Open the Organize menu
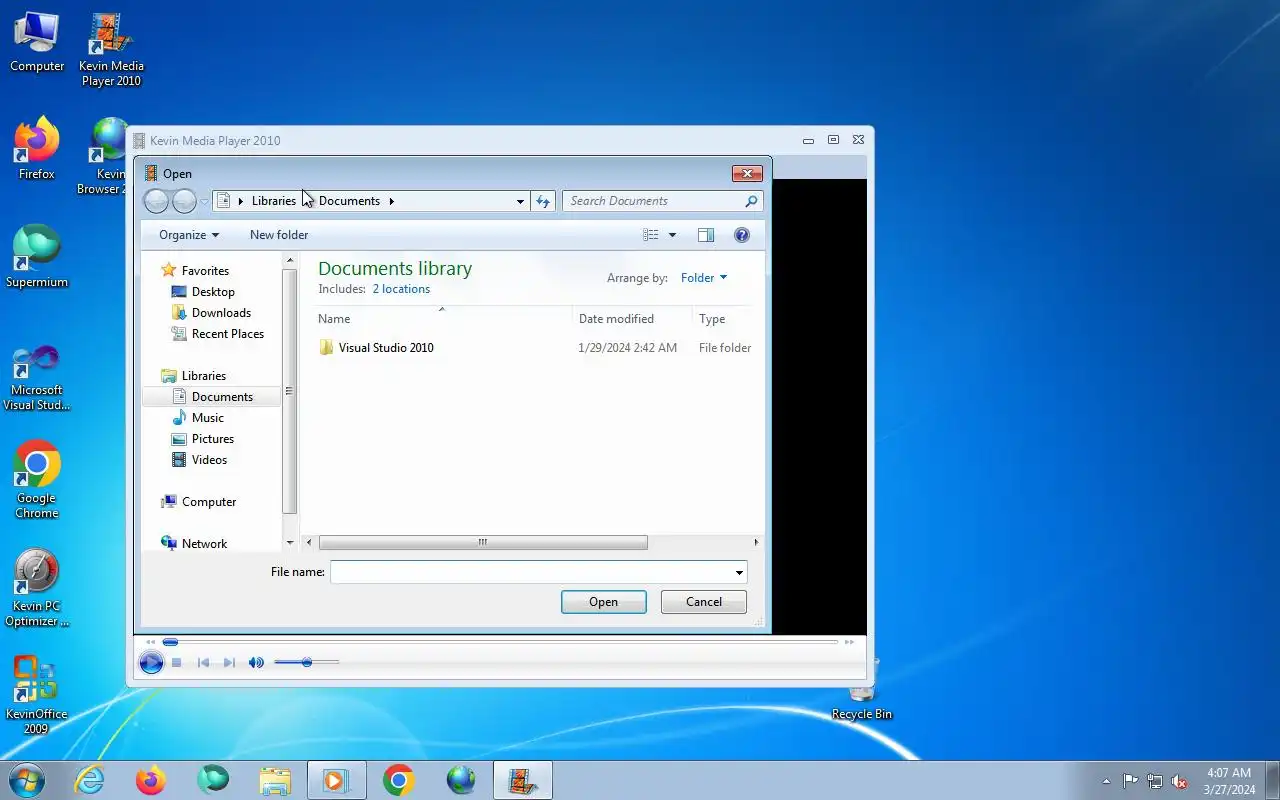Screen dimensions: 1280x800 coord(188,235)
